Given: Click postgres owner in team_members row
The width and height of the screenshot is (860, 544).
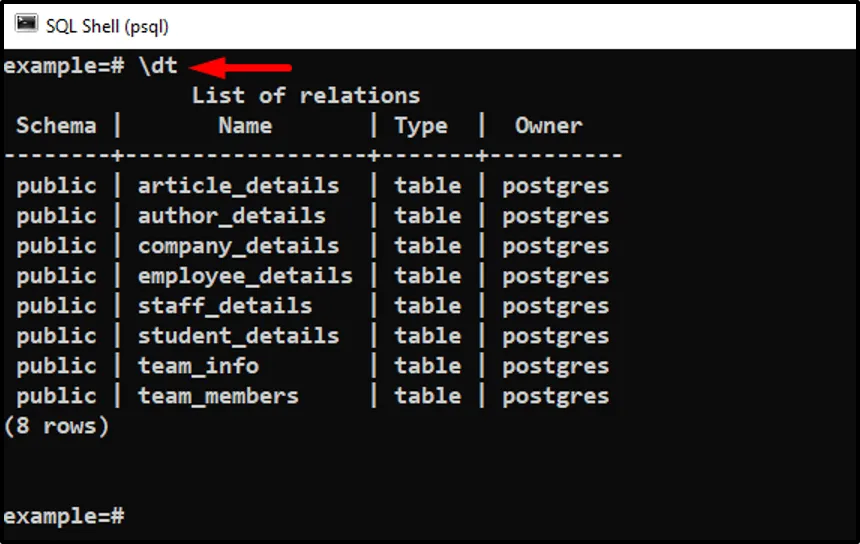Looking at the screenshot, I should 555,396.
